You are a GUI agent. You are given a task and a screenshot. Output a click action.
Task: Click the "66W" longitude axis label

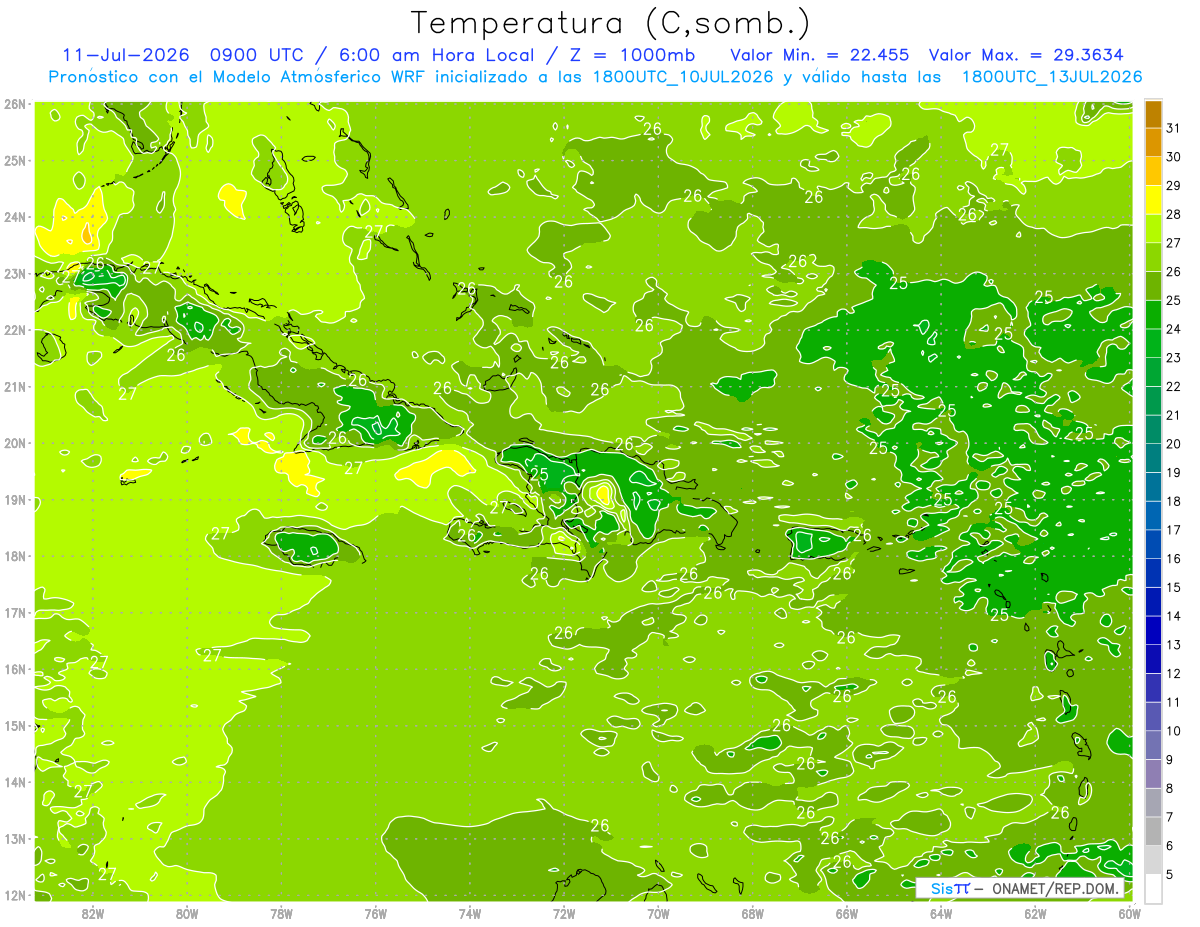coord(847,913)
